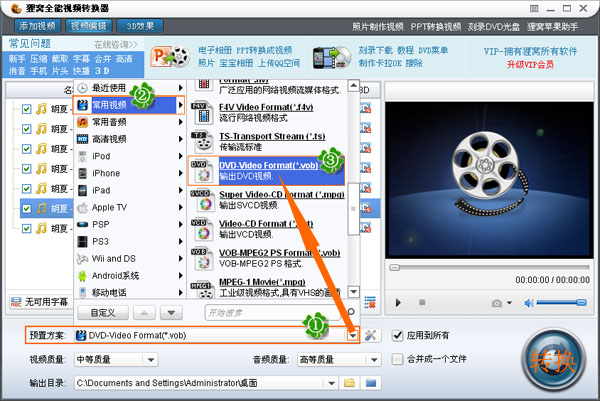Enable the 合并成一个文件 checkbox
The image size is (600, 401).
click(398, 359)
